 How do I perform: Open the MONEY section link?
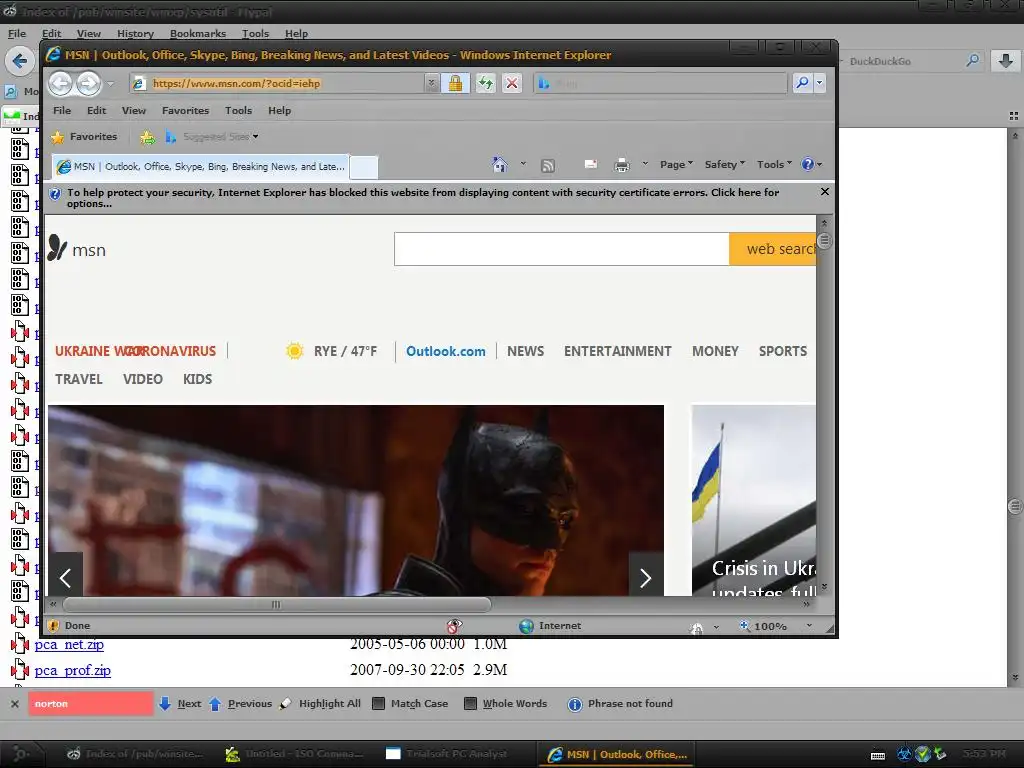715,351
